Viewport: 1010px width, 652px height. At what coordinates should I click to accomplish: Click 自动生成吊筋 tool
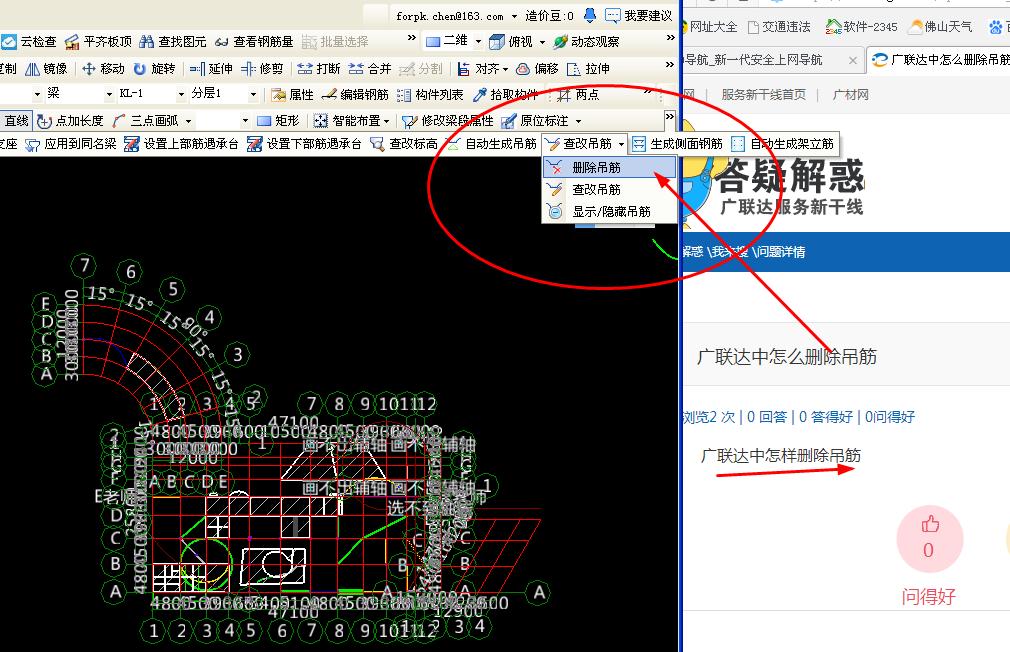(x=491, y=144)
